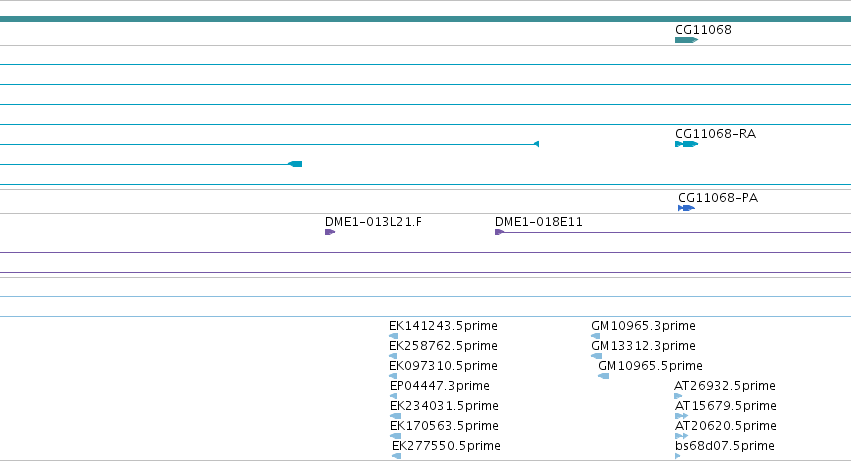
Task: Open the CG11068-PA label
Action: tap(717, 198)
